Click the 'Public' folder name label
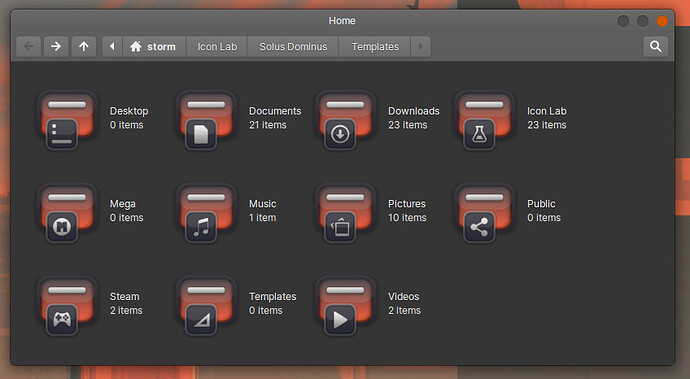Image resolution: width=690 pixels, height=379 pixels. [541, 204]
